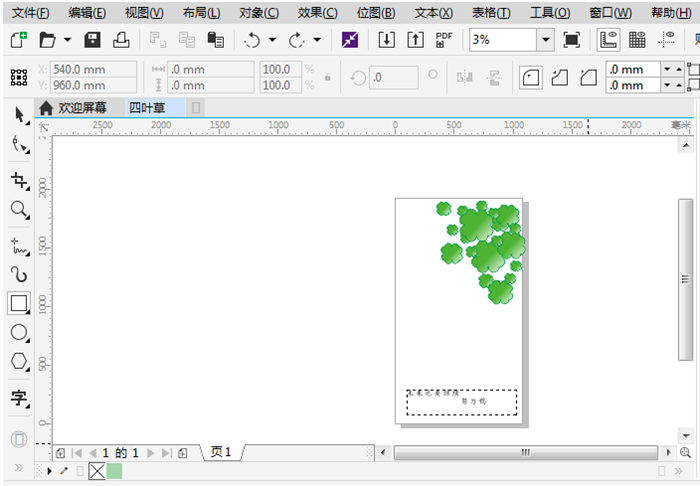This screenshot has width=700, height=486.
Task: Select the Polygon tool
Action: pyautogui.click(x=19, y=361)
